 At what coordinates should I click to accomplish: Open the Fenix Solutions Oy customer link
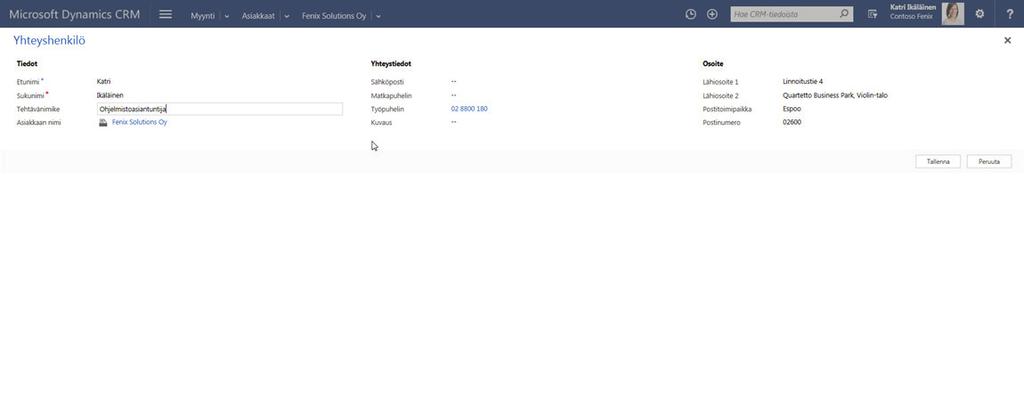pos(140,122)
